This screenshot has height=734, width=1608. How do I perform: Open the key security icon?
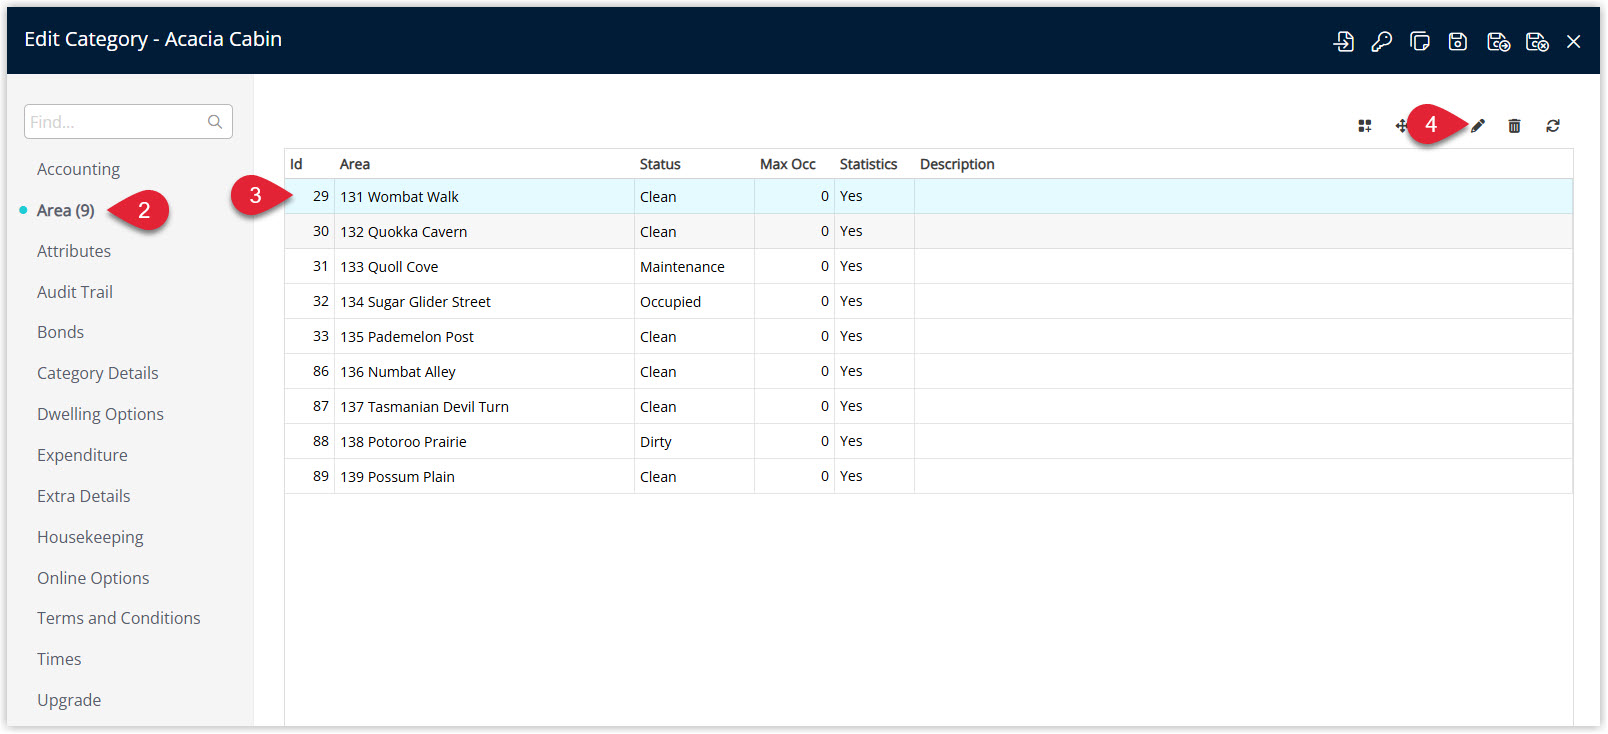click(x=1382, y=41)
